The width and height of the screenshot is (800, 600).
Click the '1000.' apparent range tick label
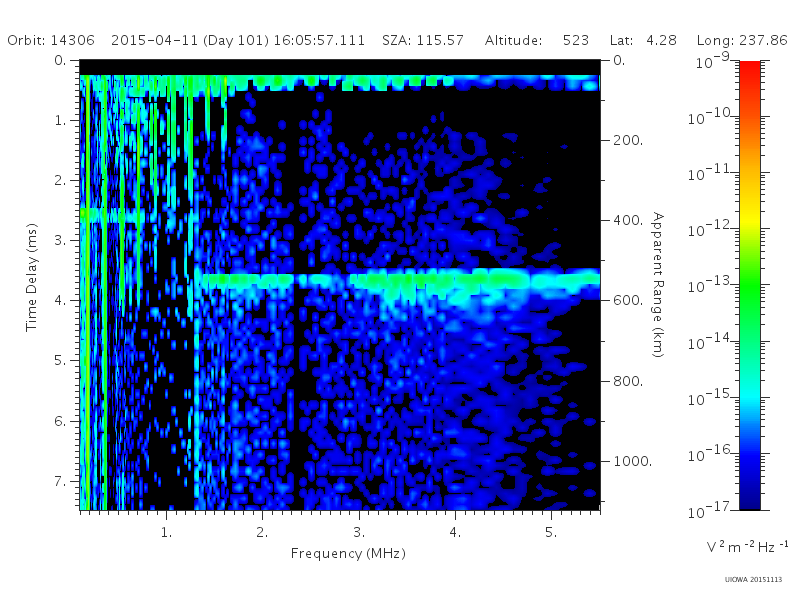click(633, 461)
